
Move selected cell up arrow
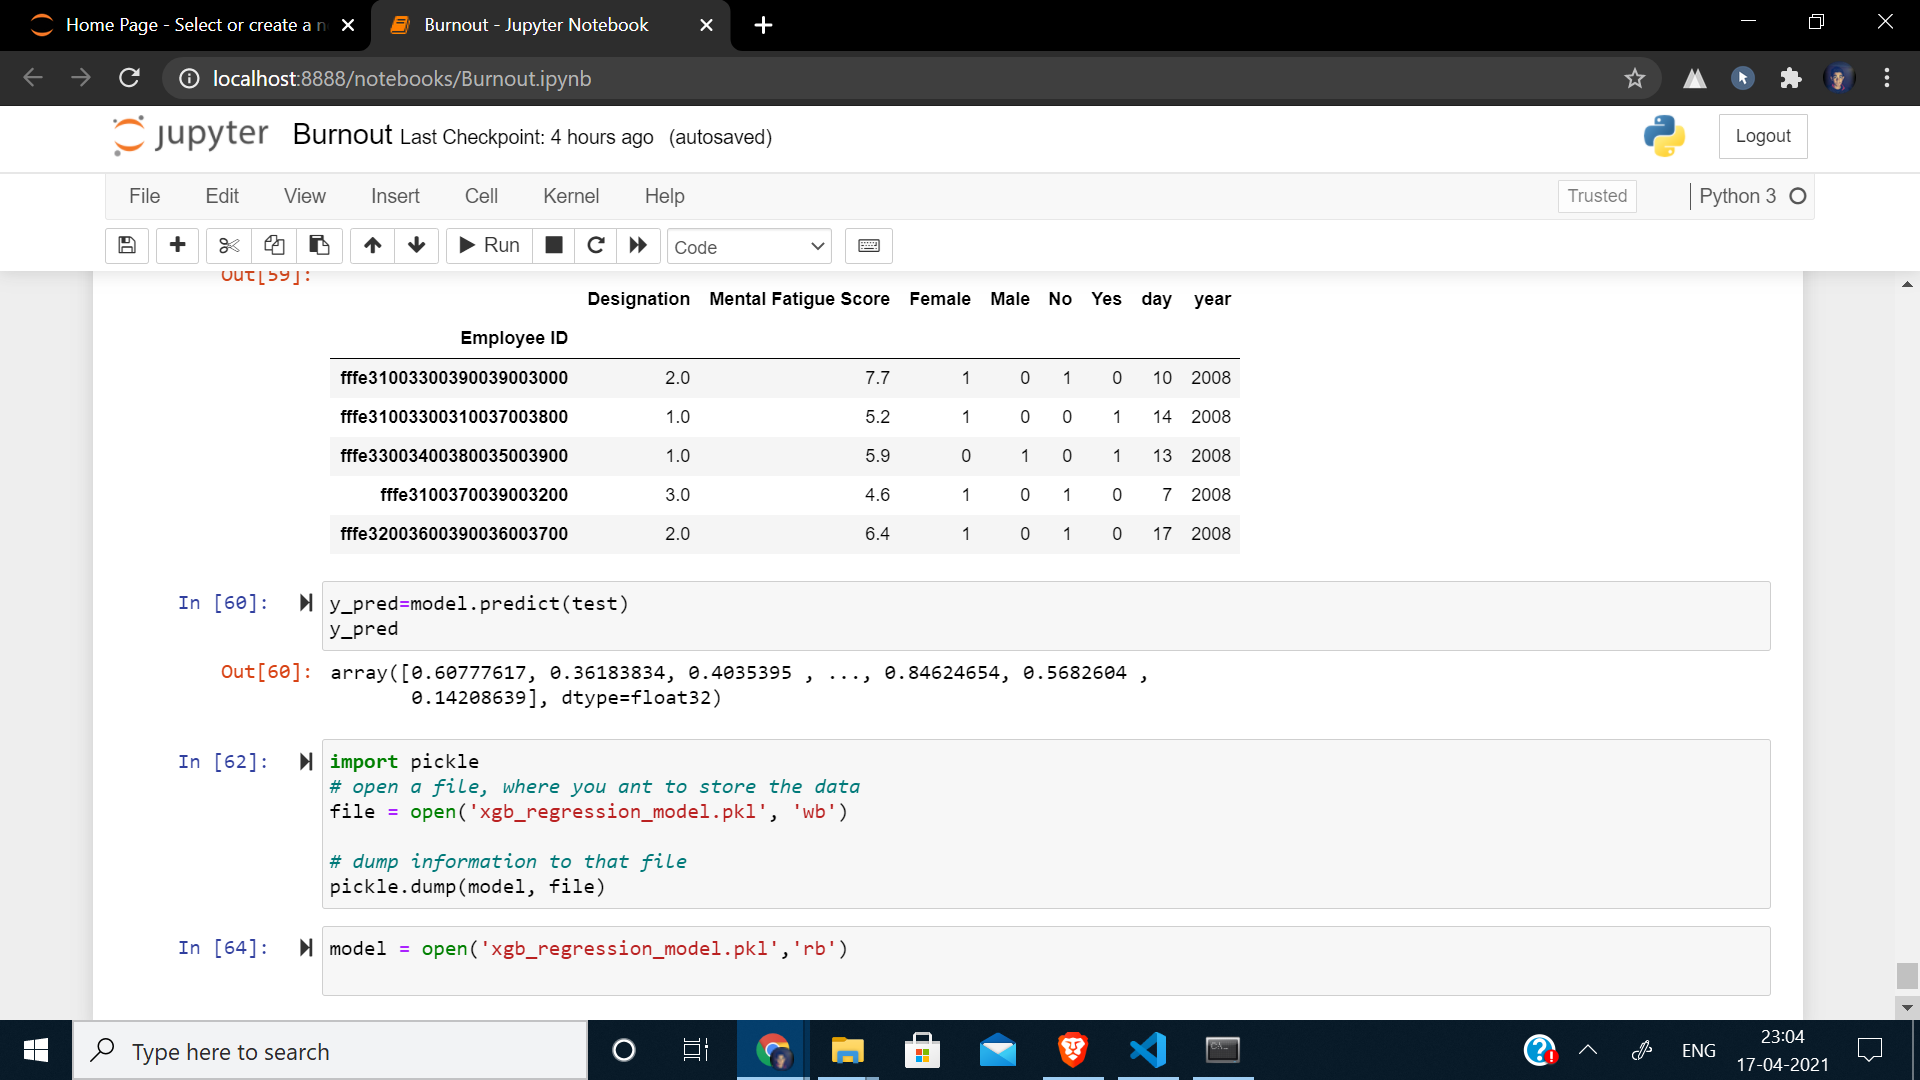point(372,246)
